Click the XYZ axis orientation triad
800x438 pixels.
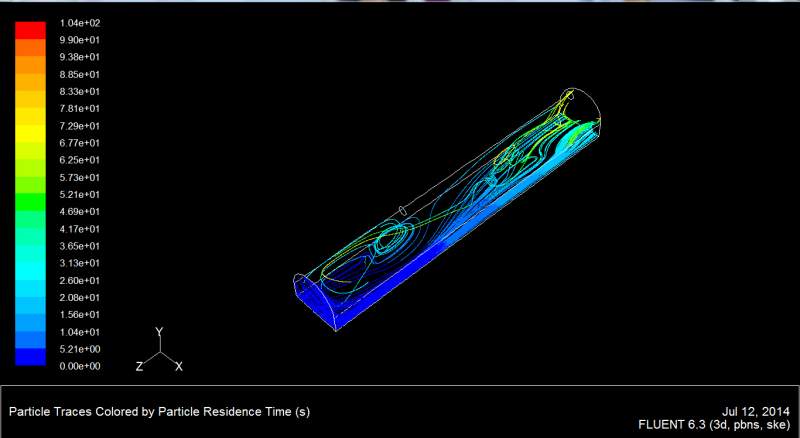point(159,350)
